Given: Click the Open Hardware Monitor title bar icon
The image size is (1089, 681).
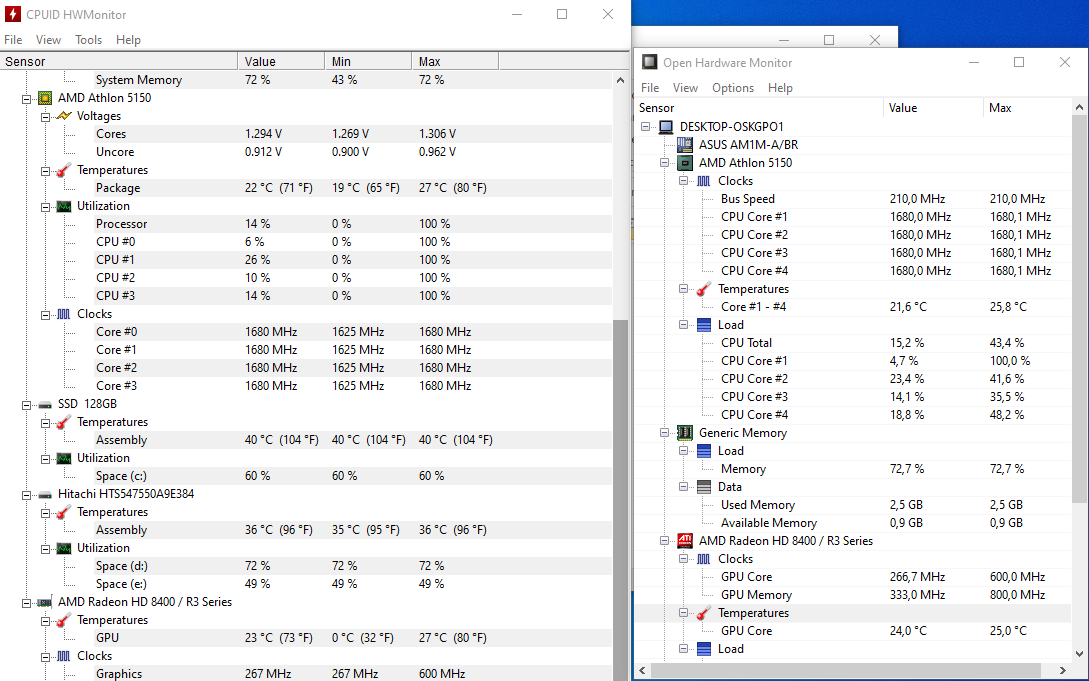Looking at the screenshot, I should (x=649, y=62).
